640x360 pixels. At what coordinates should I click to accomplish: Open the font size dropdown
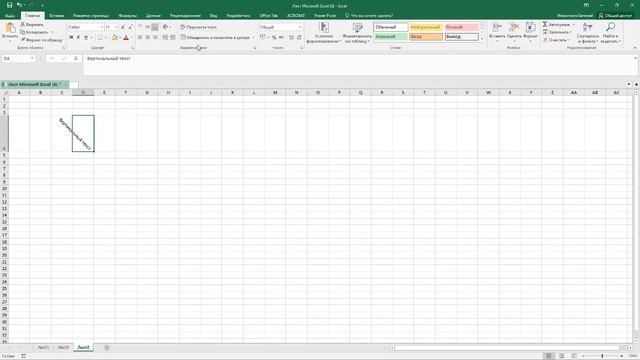pyautogui.click(x=116, y=27)
